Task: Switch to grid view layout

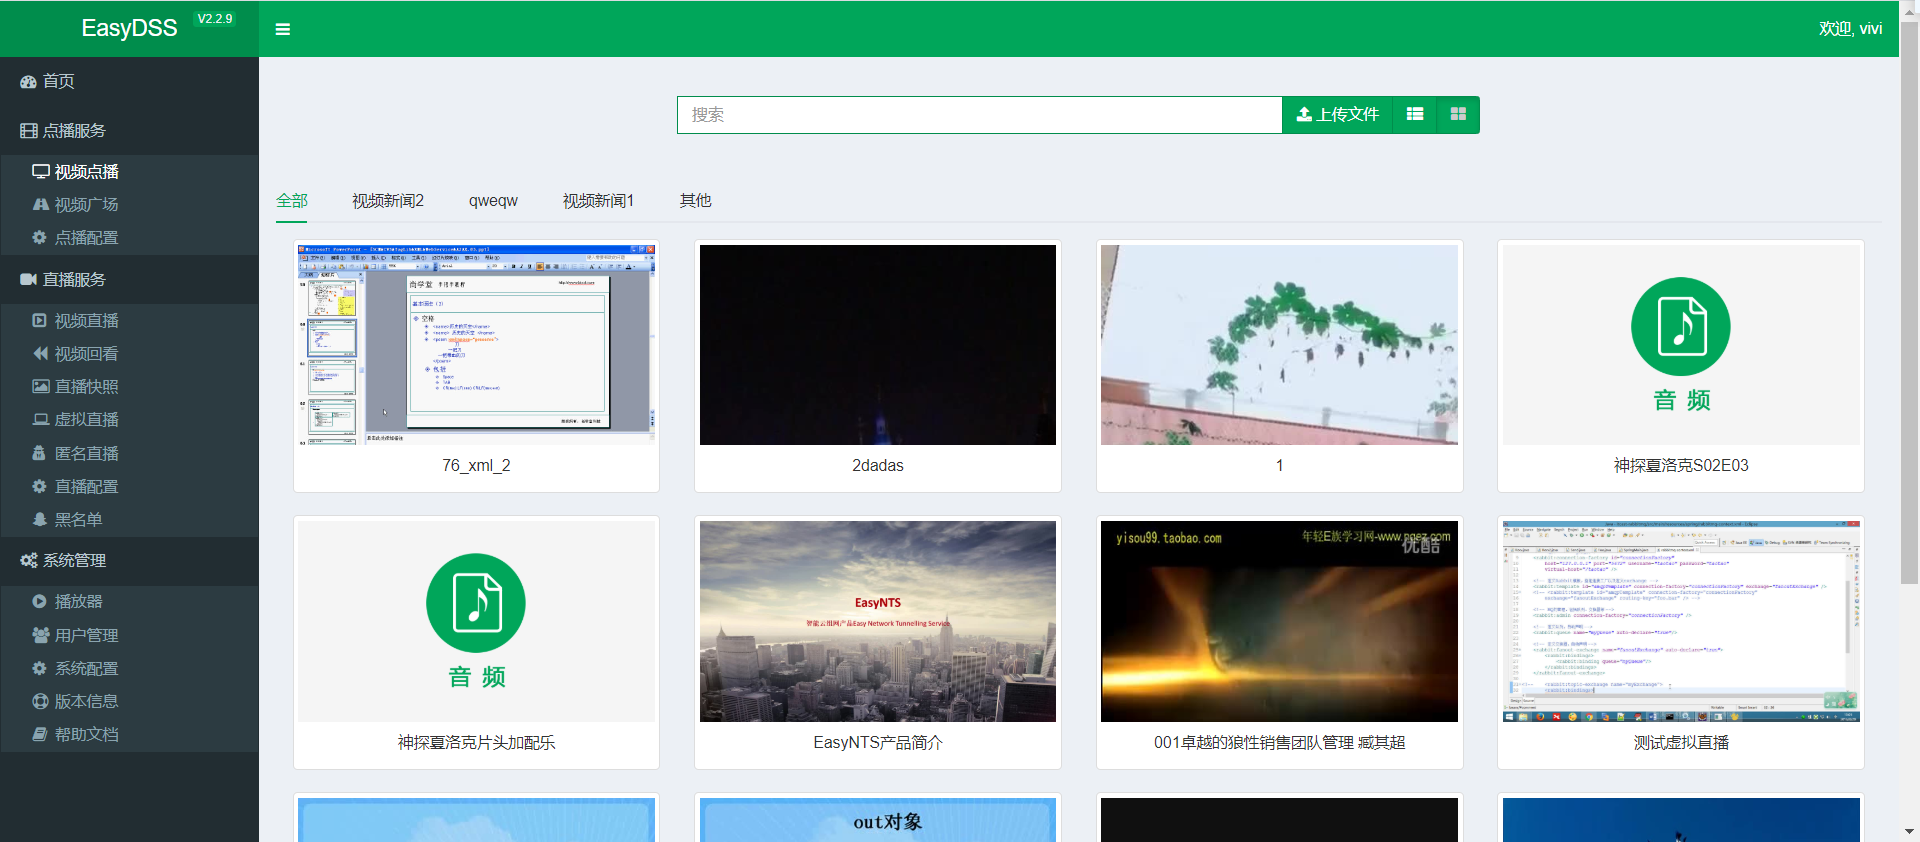Action: click(x=1458, y=114)
